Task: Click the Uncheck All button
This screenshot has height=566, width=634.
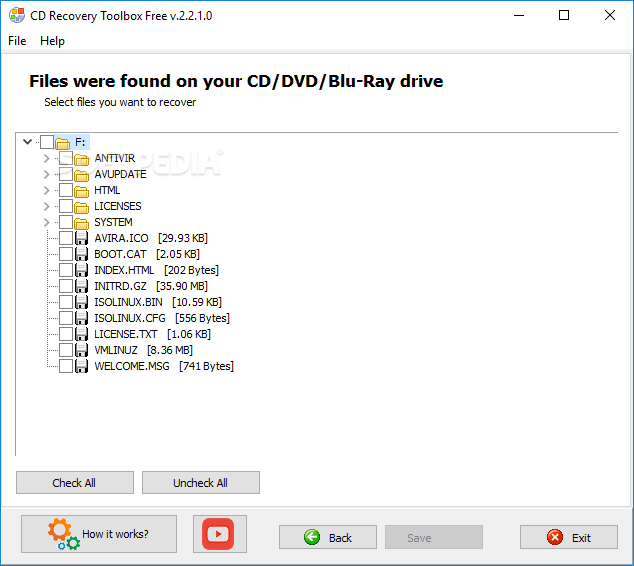Action: coord(201,482)
